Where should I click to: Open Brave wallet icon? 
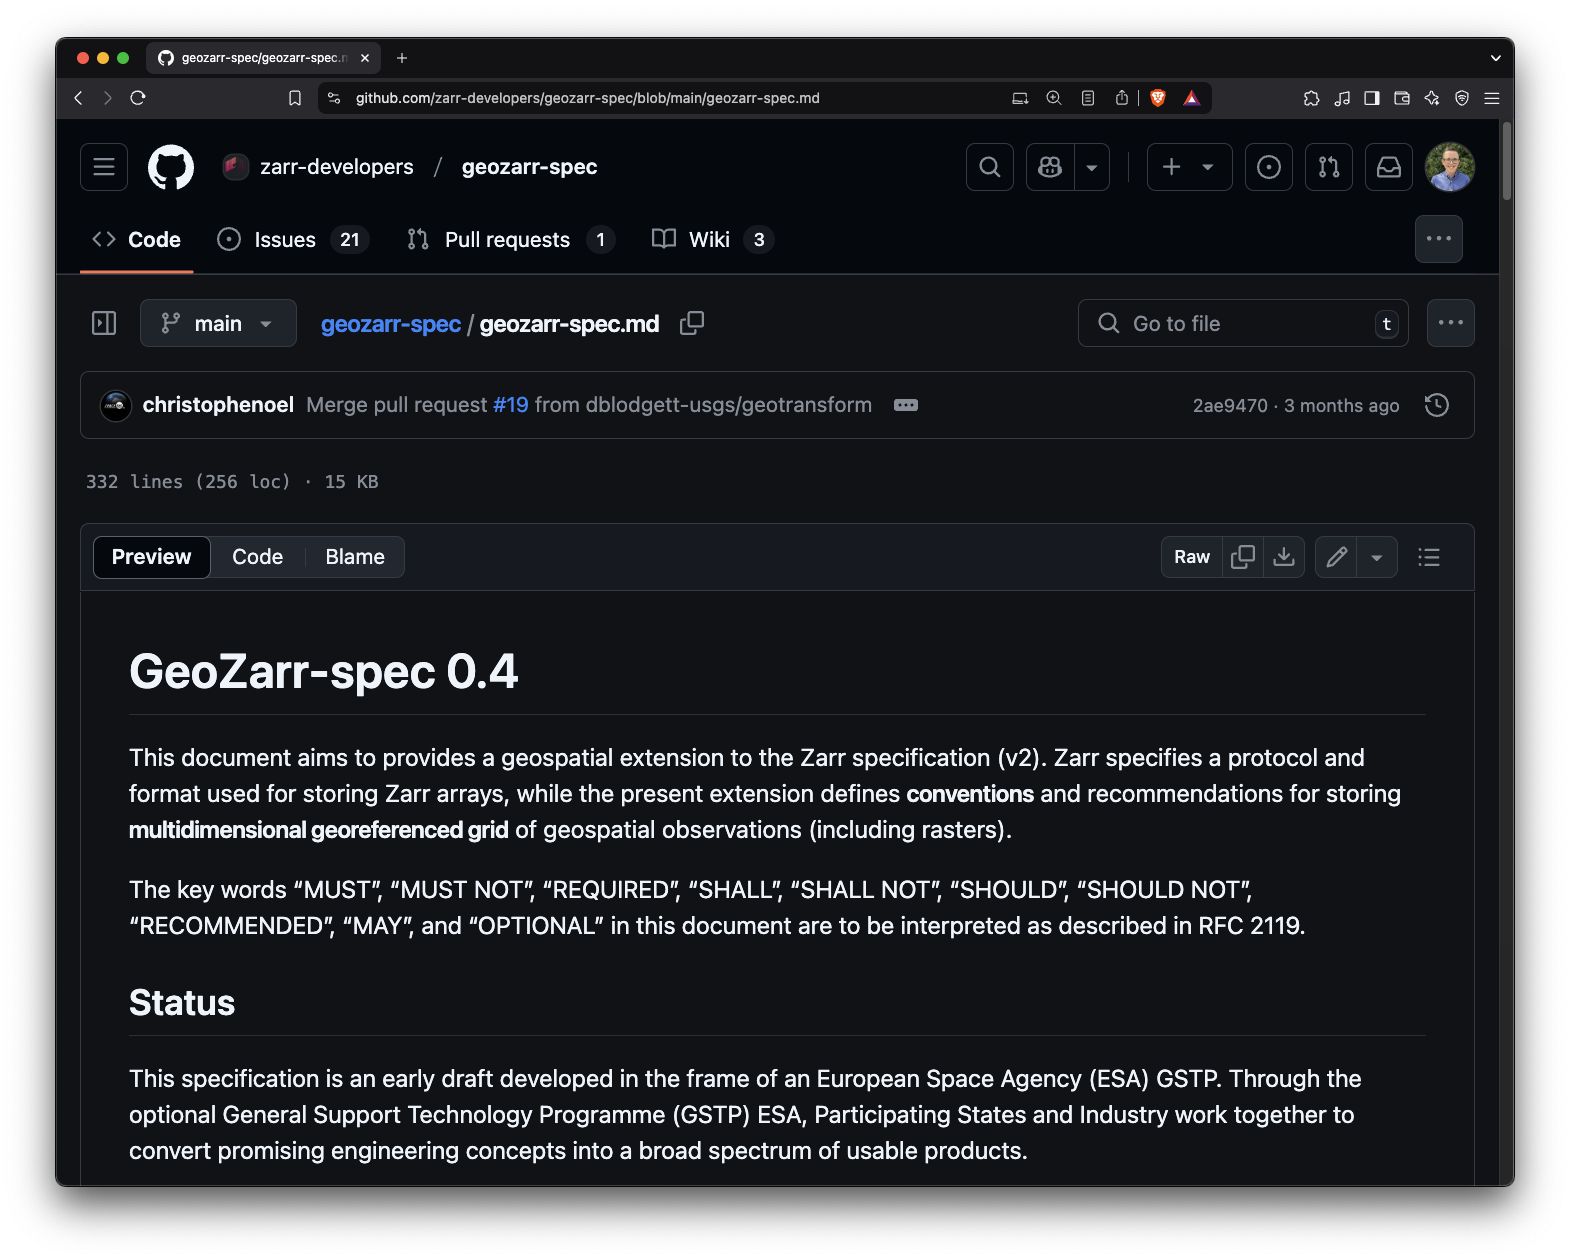tap(1402, 98)
